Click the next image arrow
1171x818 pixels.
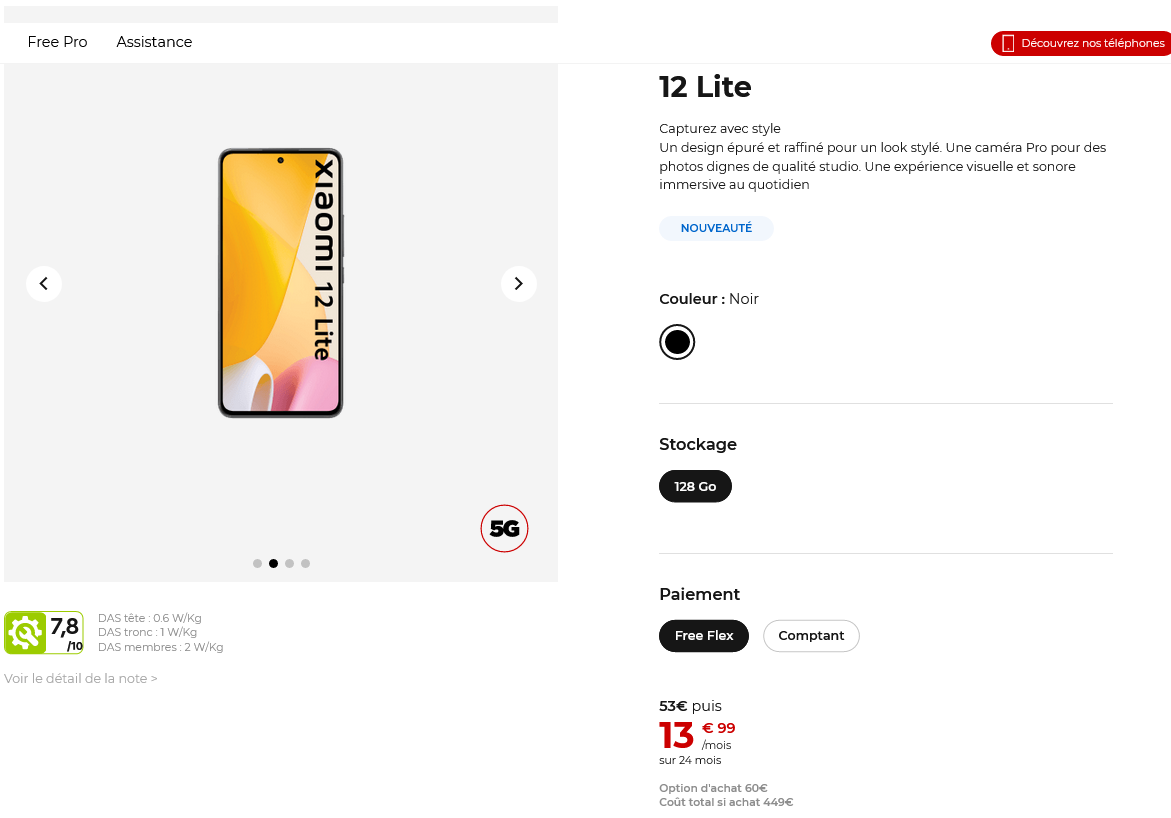[518, 284]
